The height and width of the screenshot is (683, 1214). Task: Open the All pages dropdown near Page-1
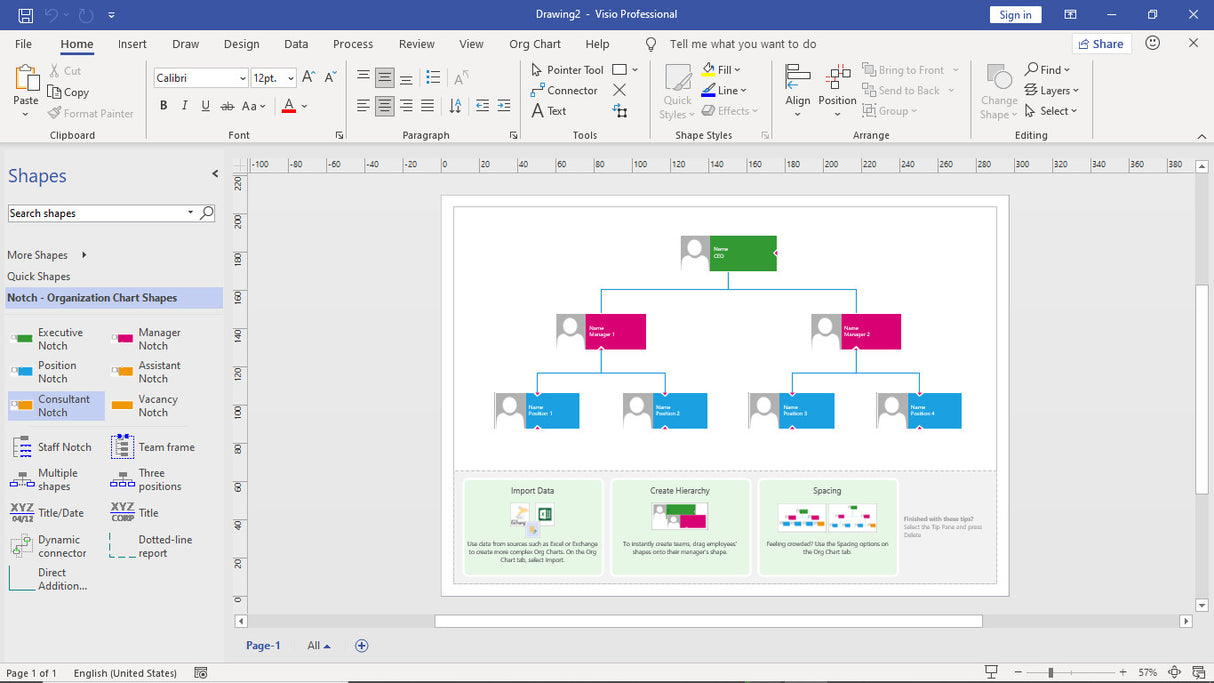pyautogui.click(x=318, y=645)
